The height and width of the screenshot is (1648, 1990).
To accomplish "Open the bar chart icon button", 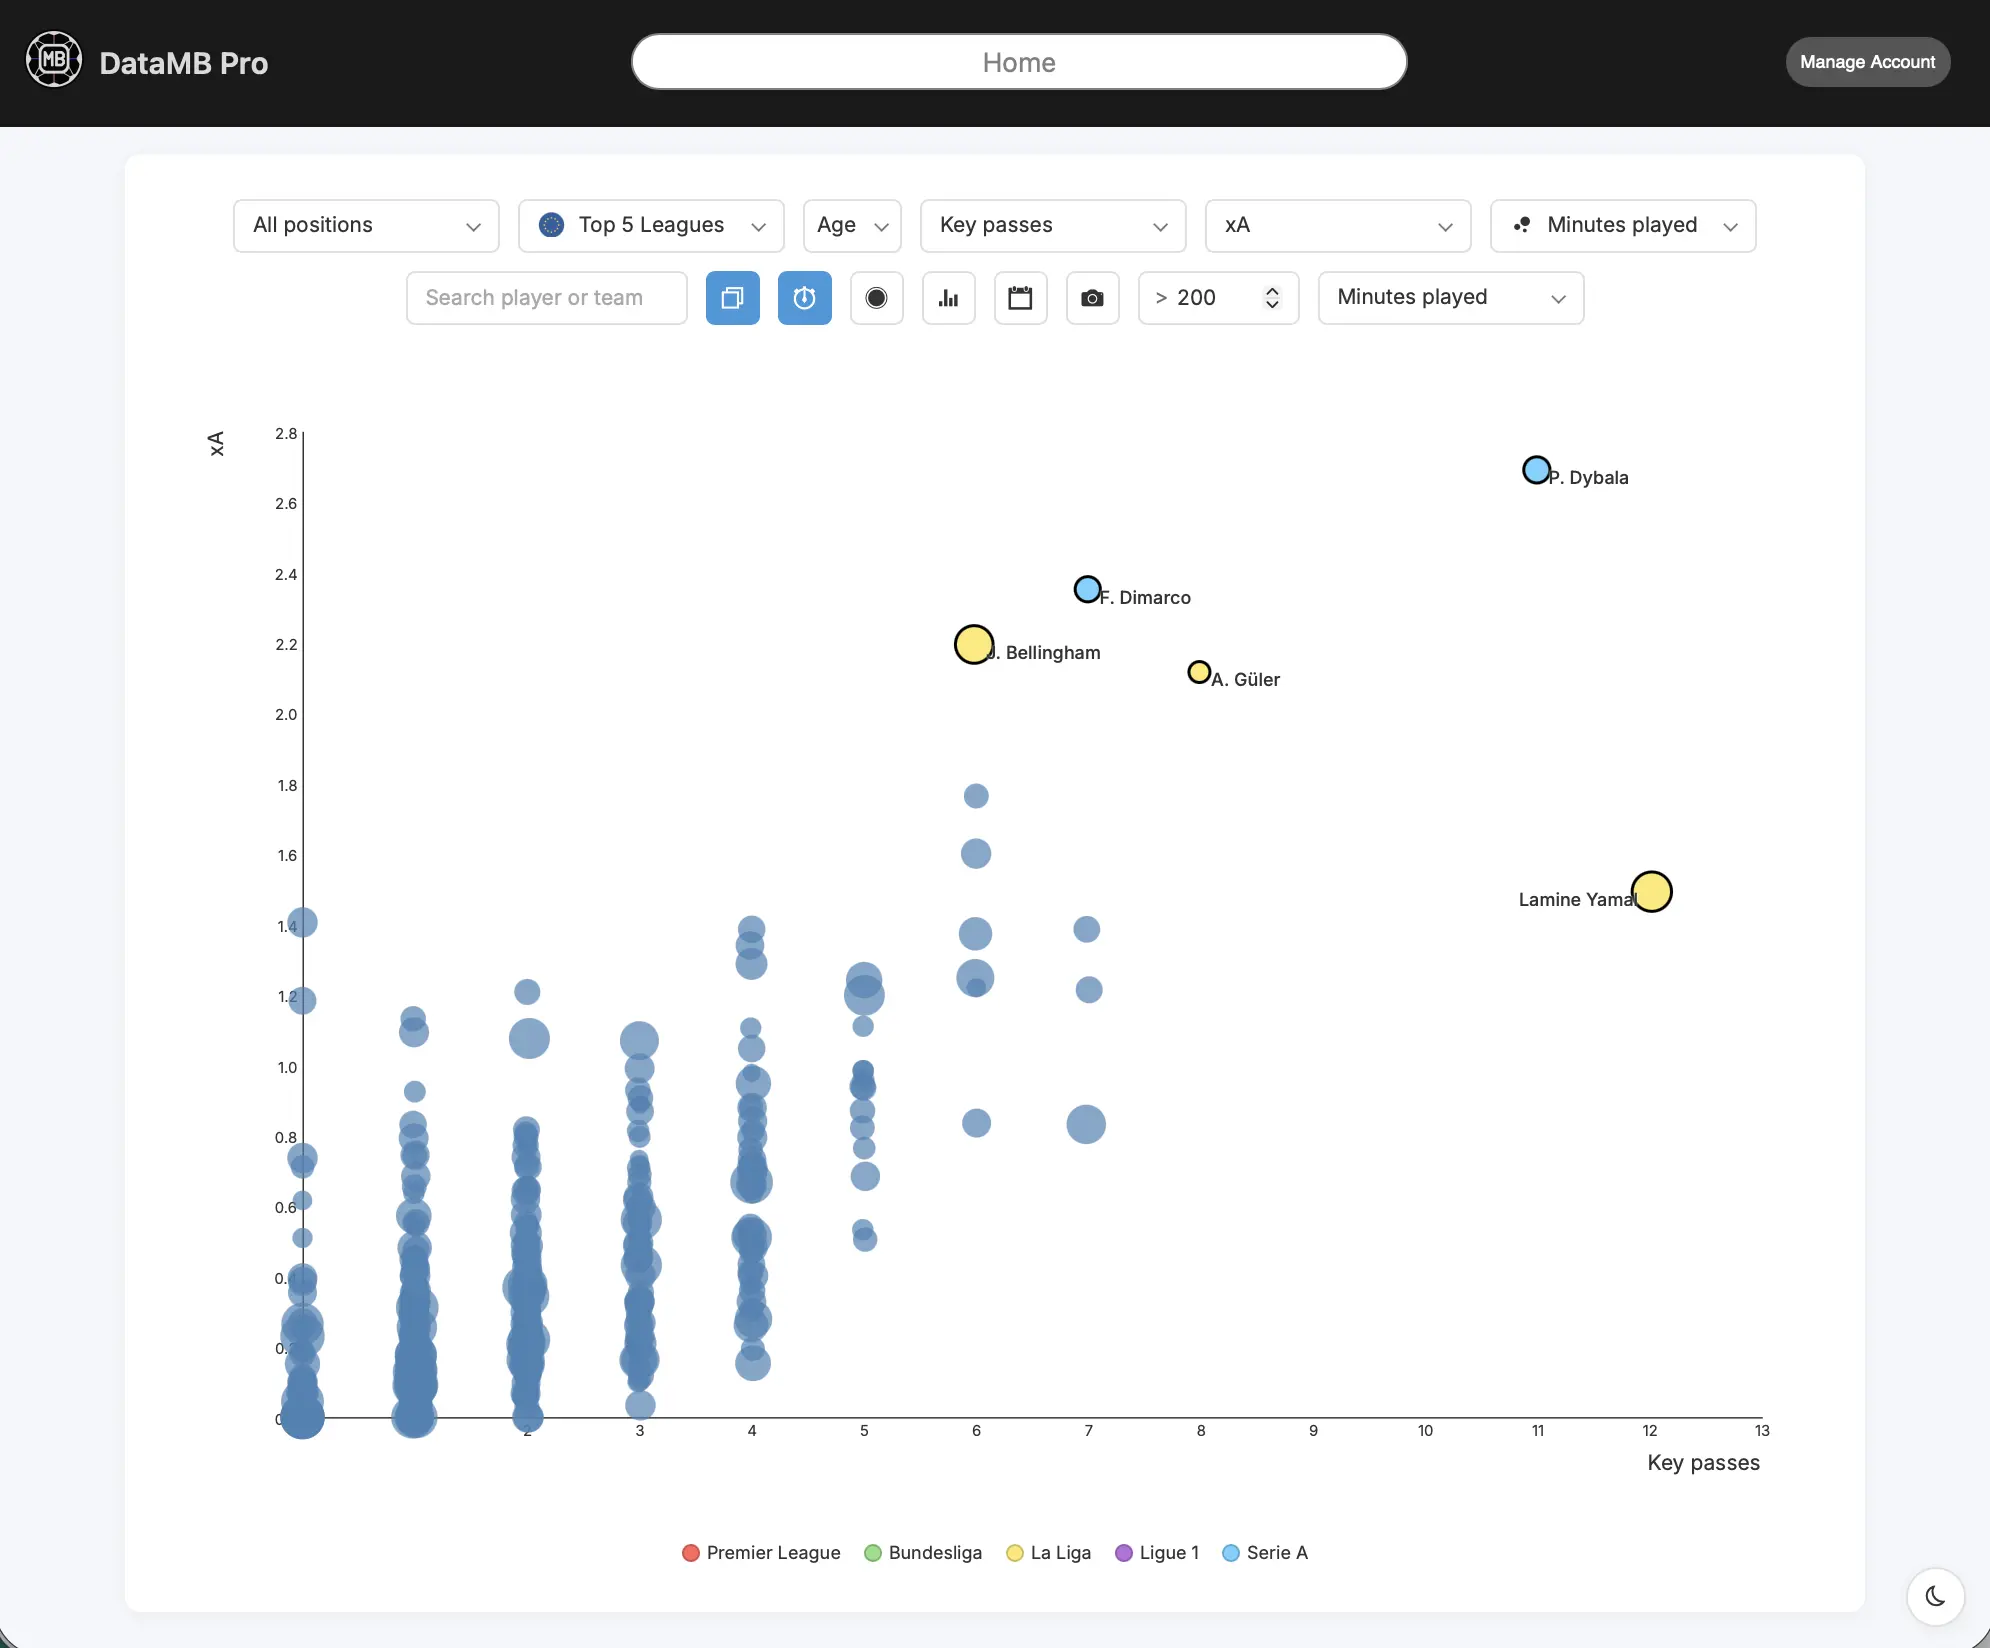I will coord(948,298).
